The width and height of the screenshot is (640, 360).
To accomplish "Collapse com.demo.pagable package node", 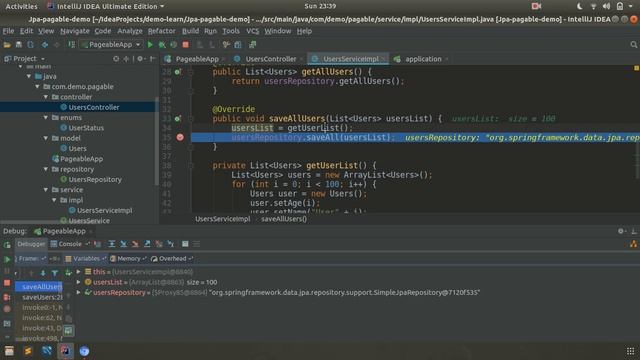I will pyautogui.click(x=38, y=87).
